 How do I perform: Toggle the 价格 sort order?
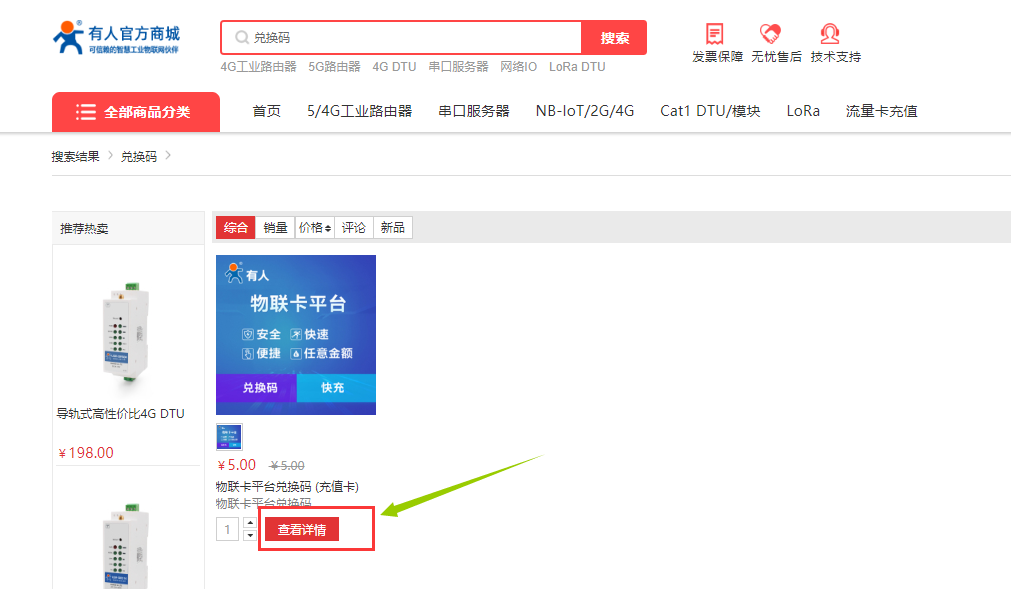tap(315, 227)
